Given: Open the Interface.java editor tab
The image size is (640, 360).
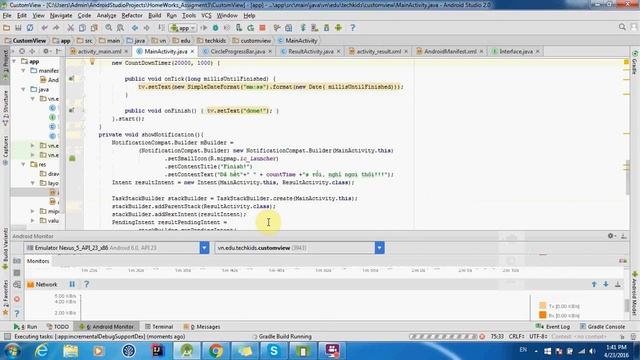Looking at the screenshot, I should (516, 51).
